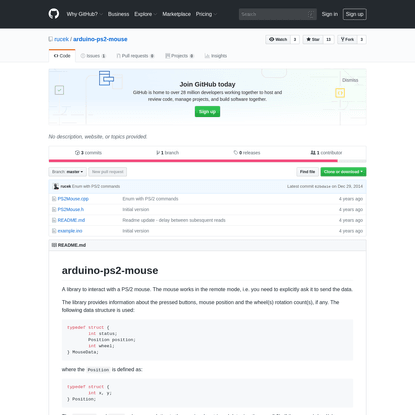The height and width of the screenshot is (415, 415).
Task: Click commit message Enum with PS/2 commands by rucek
Action: pyautogui.click(x=96, y=186)
